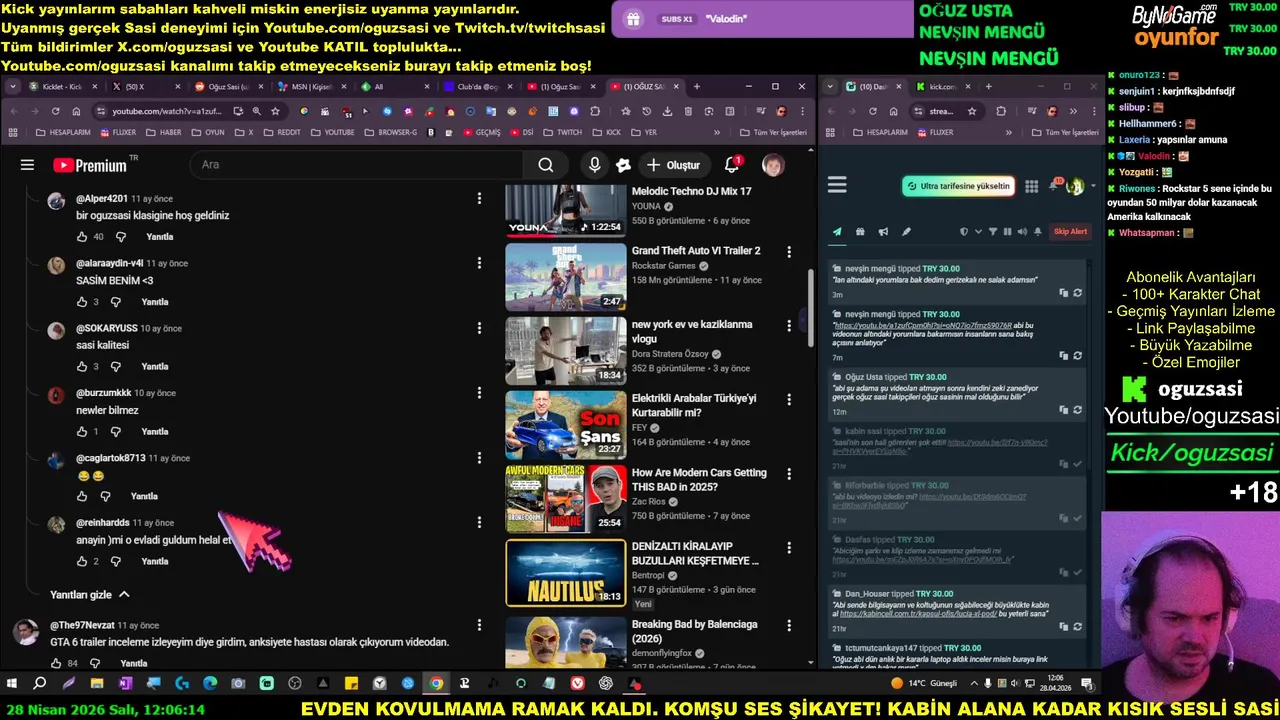Open the YouTube hamburger guide menu
The height and width of the screenshot is (720, 1280).
tap(27, 165)
